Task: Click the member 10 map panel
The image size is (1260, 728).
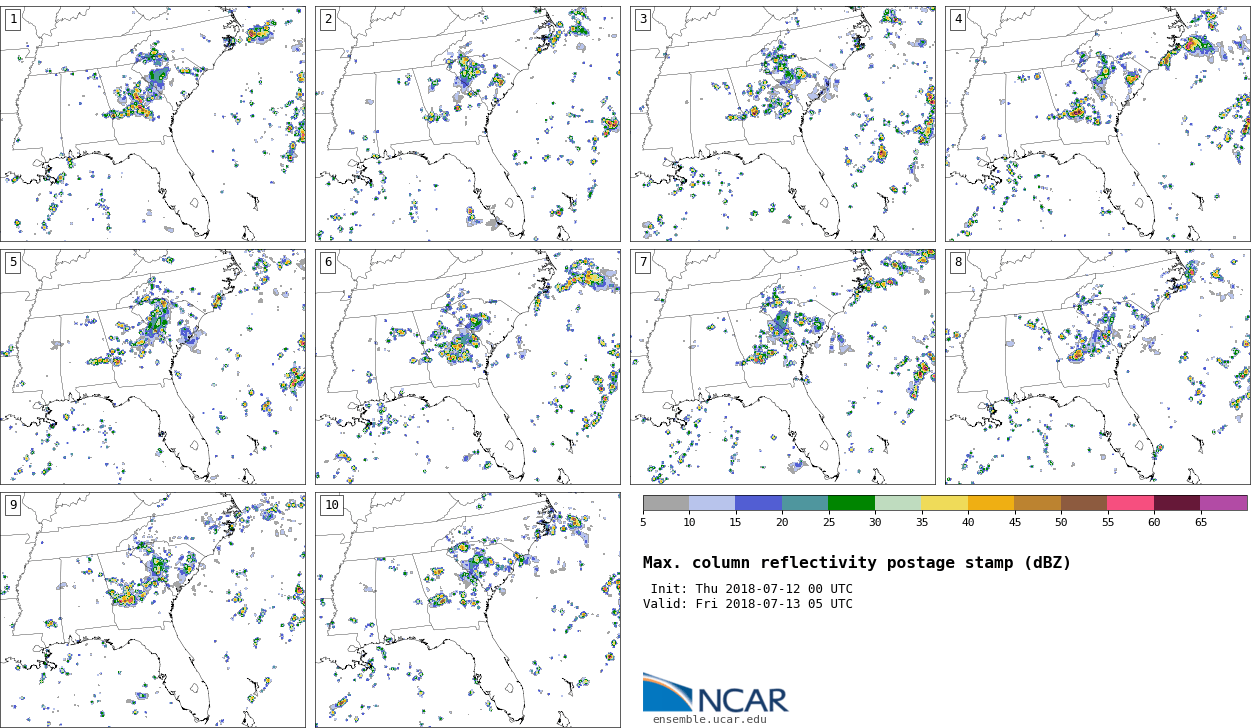Action: coord(467,609)
